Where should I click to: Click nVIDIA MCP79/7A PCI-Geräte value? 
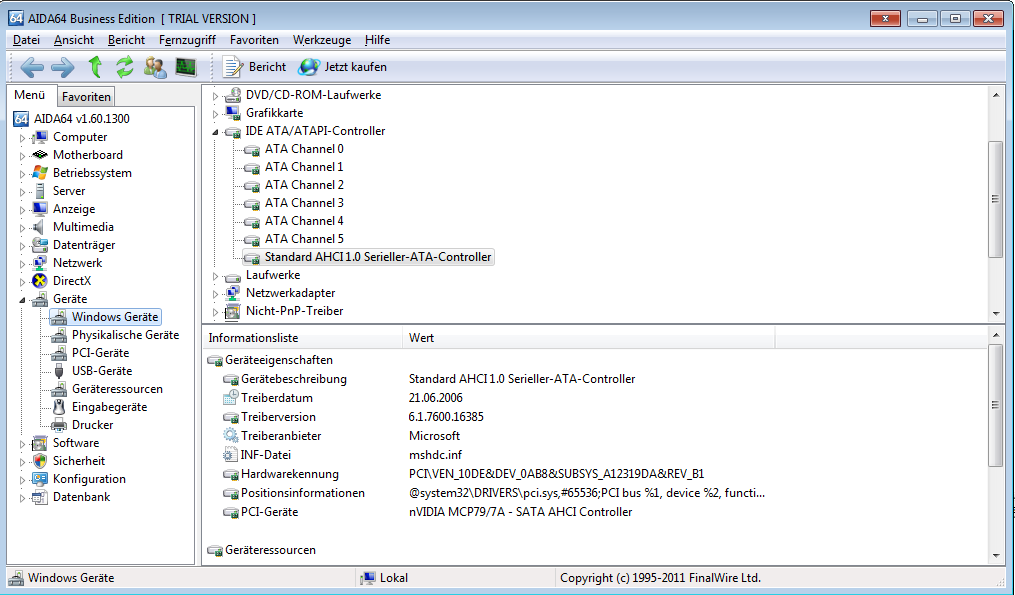click(520, 512)
